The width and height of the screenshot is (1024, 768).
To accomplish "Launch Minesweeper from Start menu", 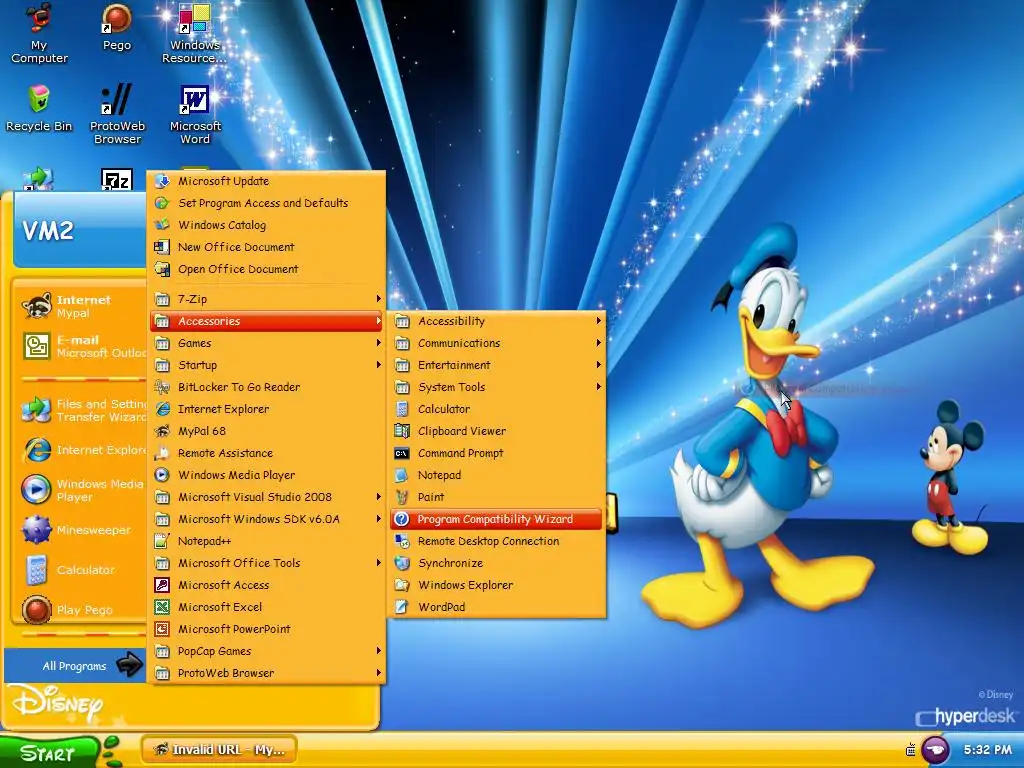I will (82, 530).
